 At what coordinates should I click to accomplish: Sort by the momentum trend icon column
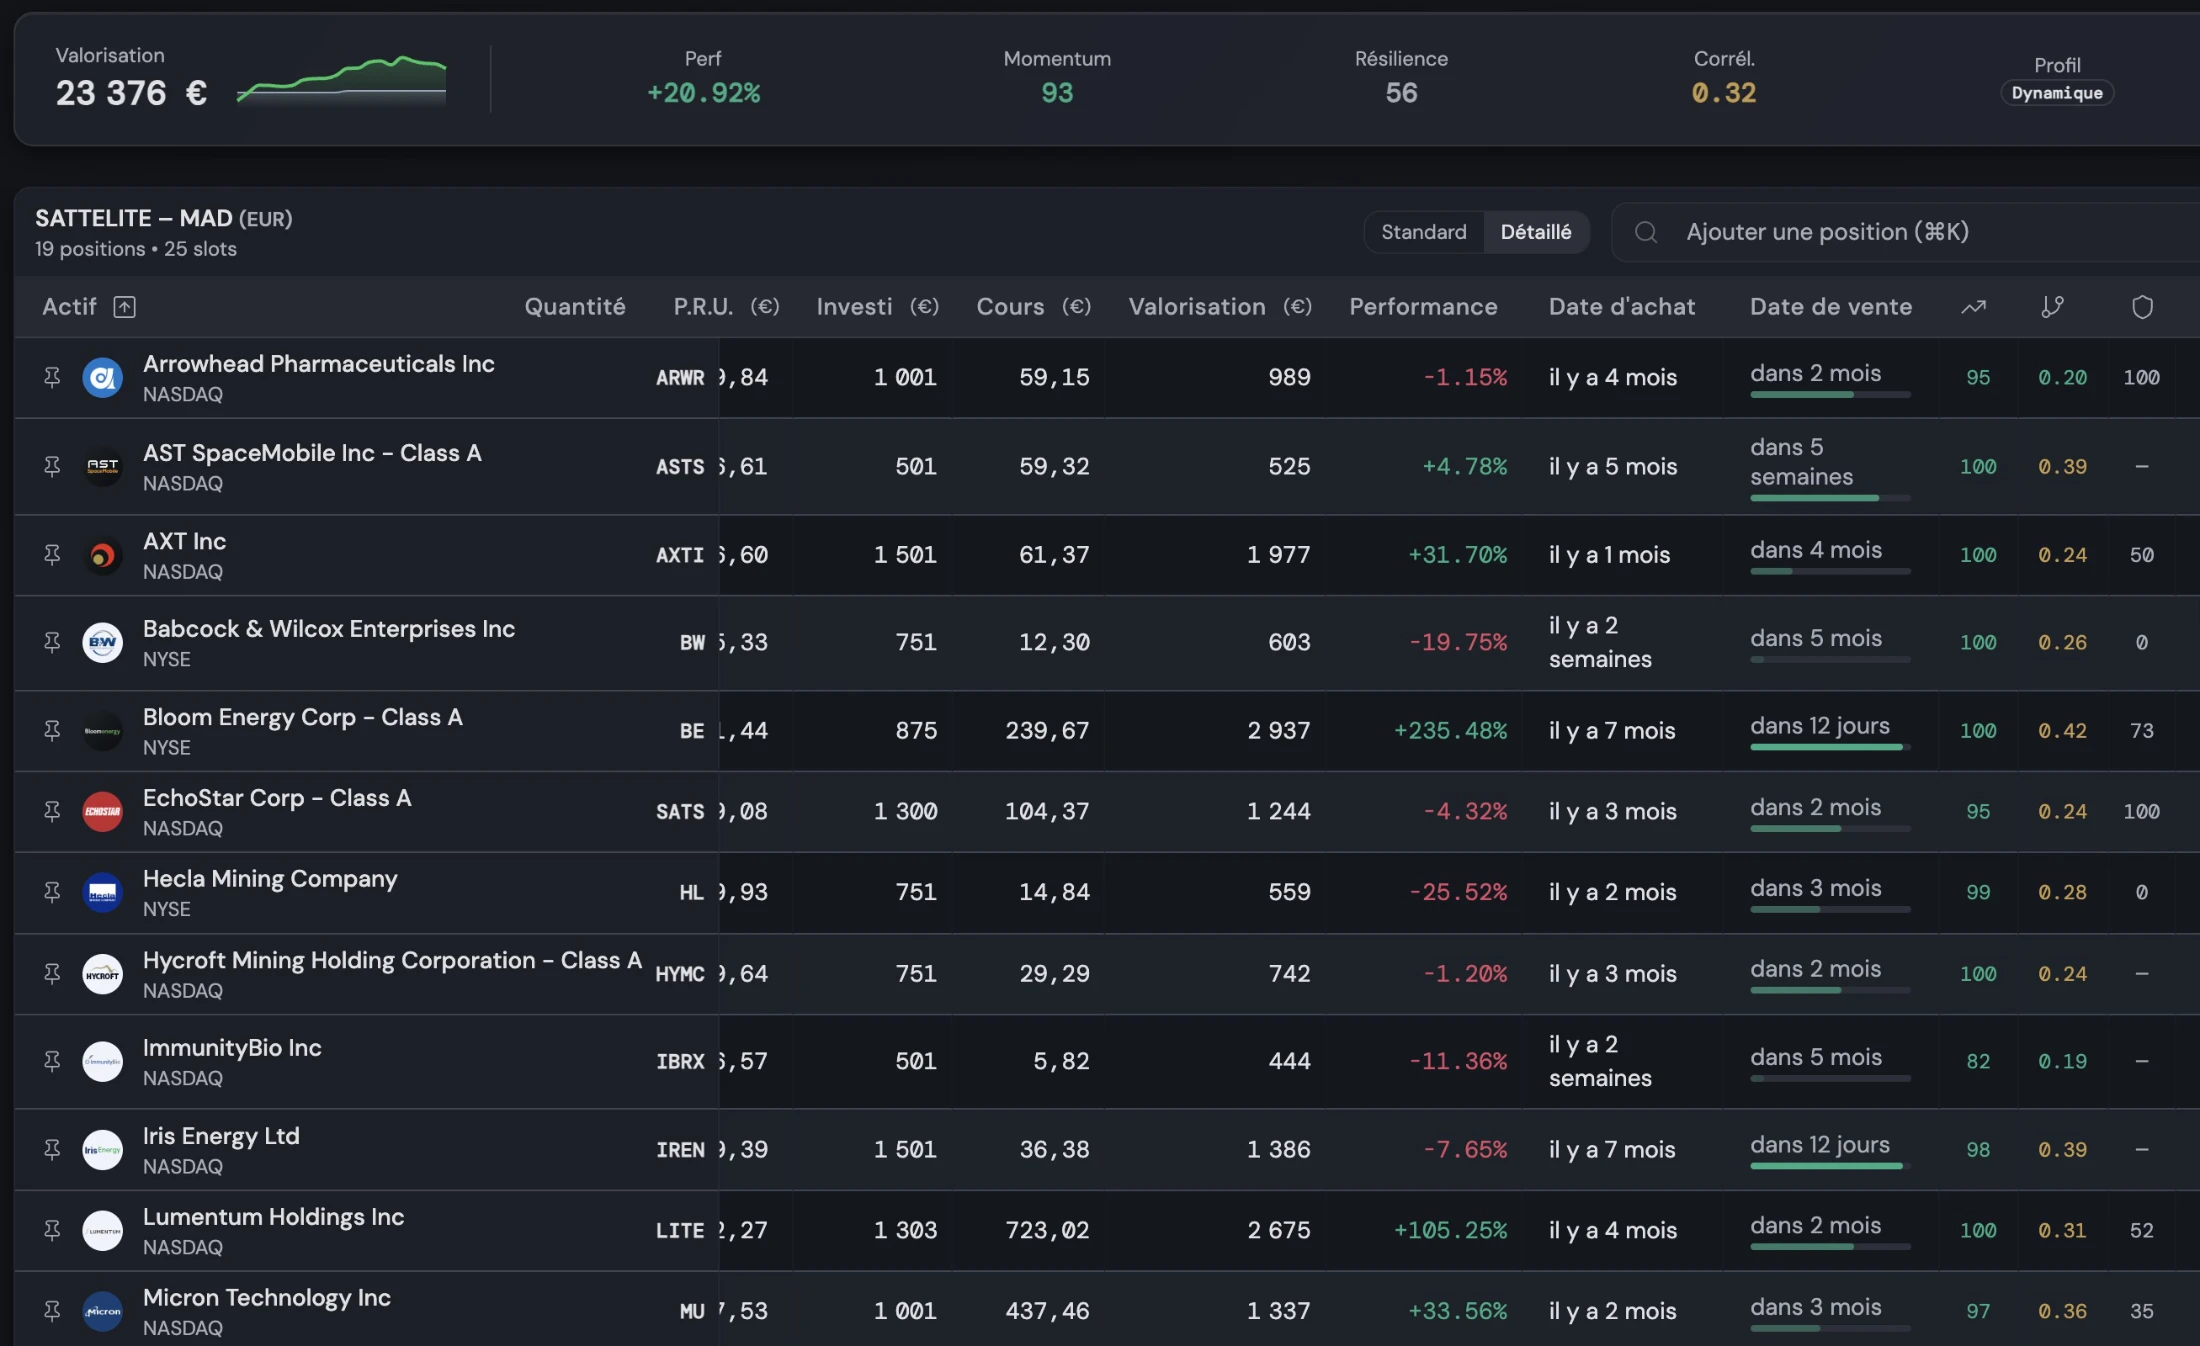point(1973,307)
